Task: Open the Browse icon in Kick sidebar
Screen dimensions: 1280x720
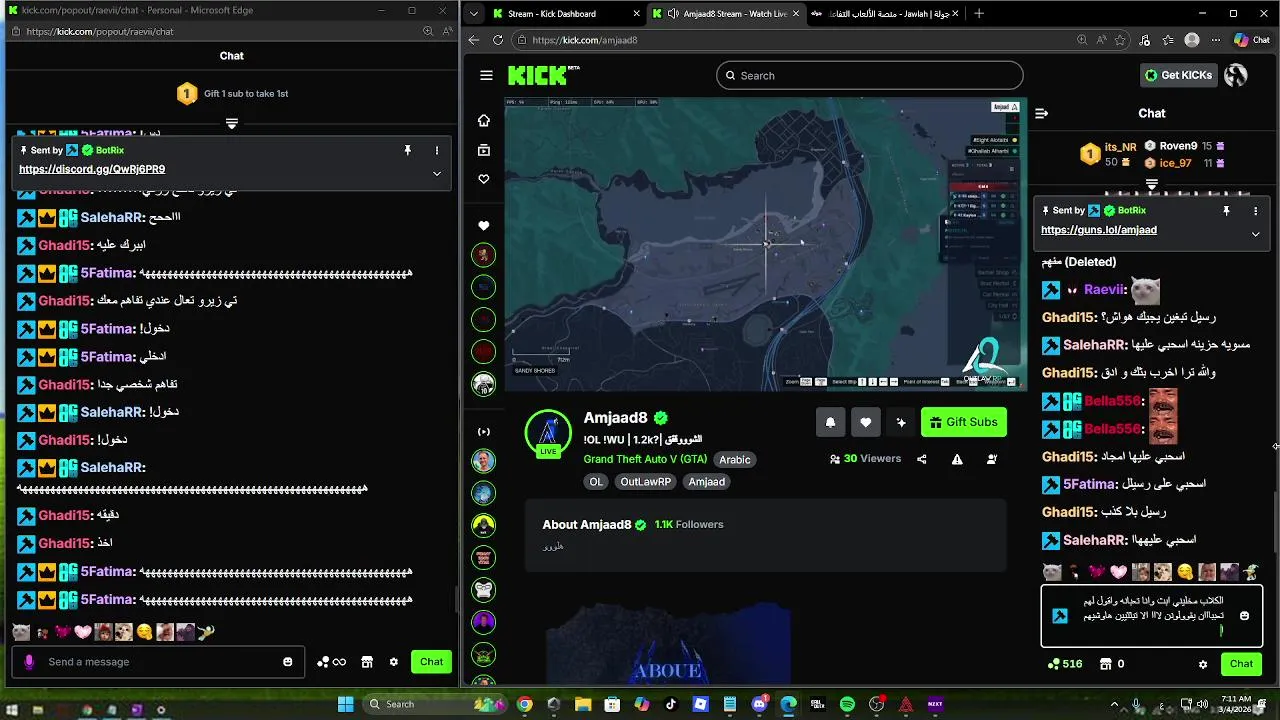Action: tap(484, 150)
